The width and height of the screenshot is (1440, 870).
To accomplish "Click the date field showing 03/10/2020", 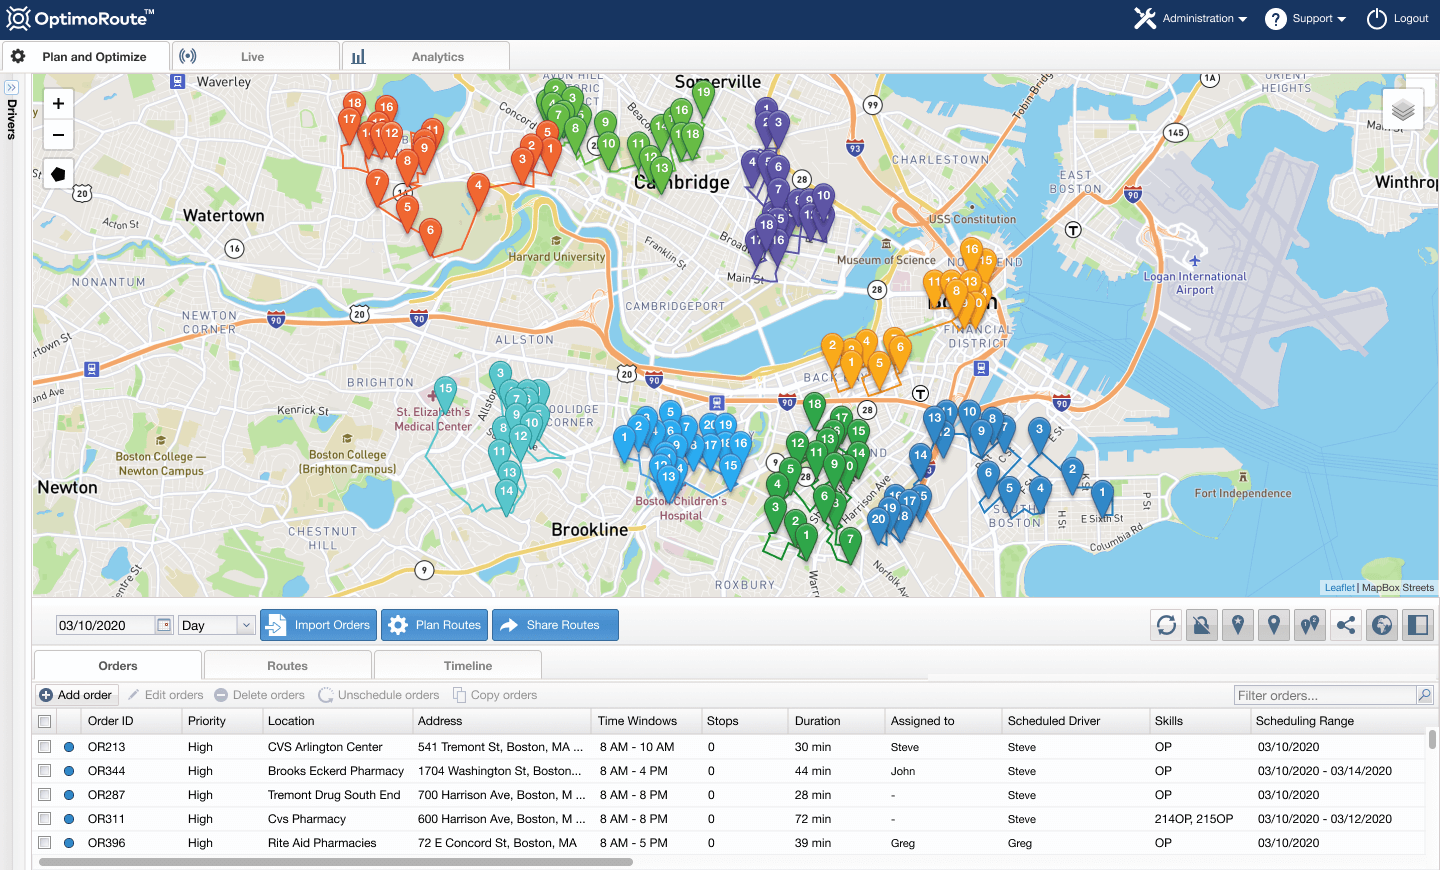I will point(105,625).
